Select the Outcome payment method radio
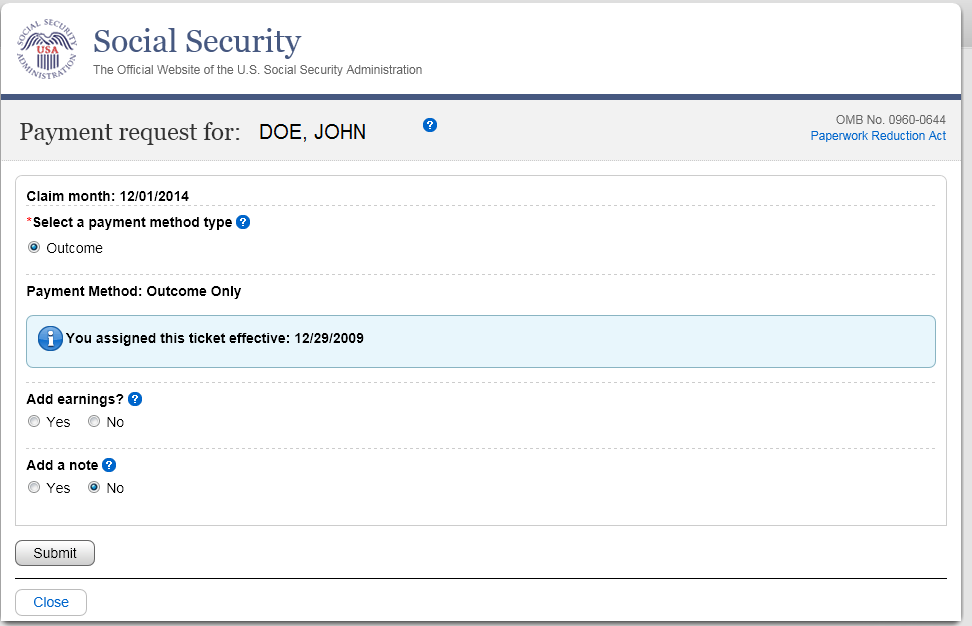This screenshot has height=626, width=972. [x=34, y=248]
